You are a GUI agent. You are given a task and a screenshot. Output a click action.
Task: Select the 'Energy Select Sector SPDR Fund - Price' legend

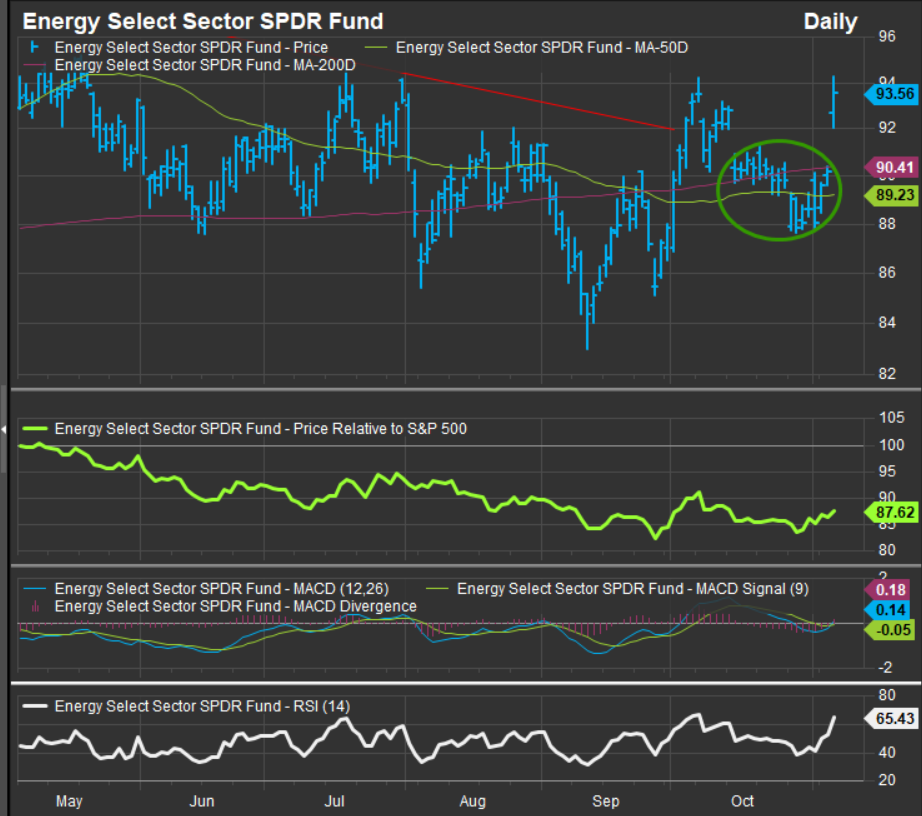tap(191, 47)
